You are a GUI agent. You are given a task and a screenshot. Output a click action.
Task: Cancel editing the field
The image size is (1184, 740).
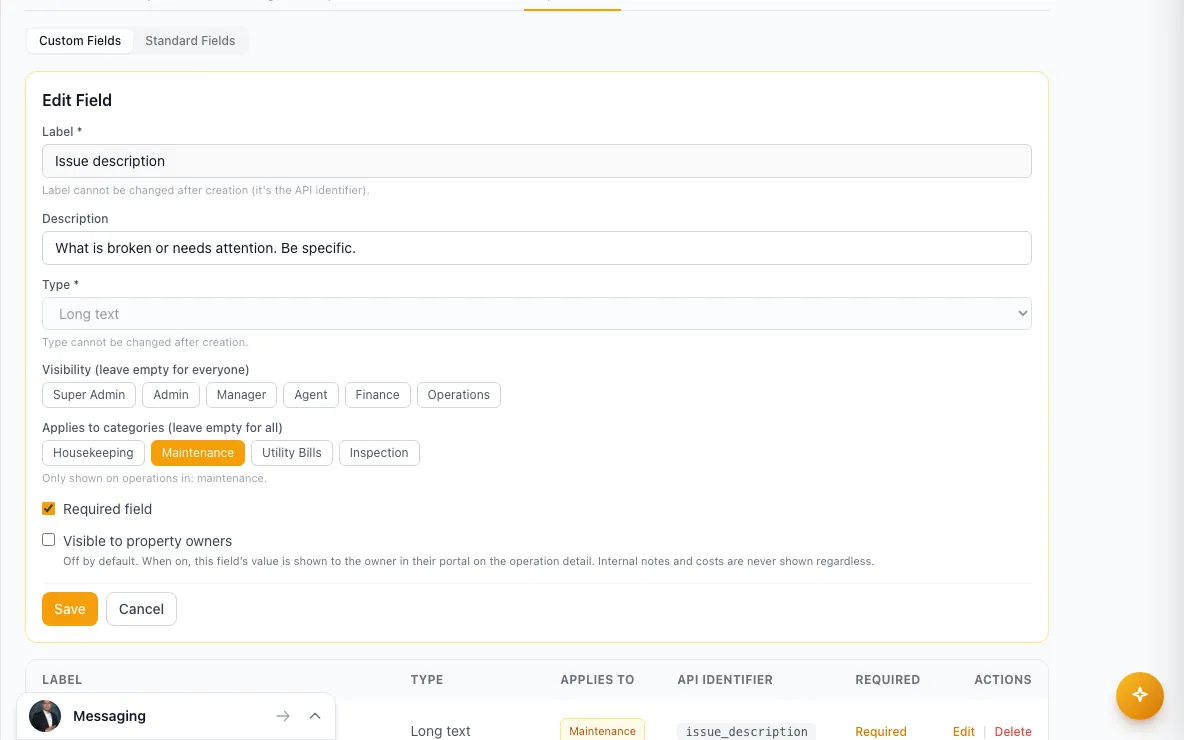pos(141,609)
